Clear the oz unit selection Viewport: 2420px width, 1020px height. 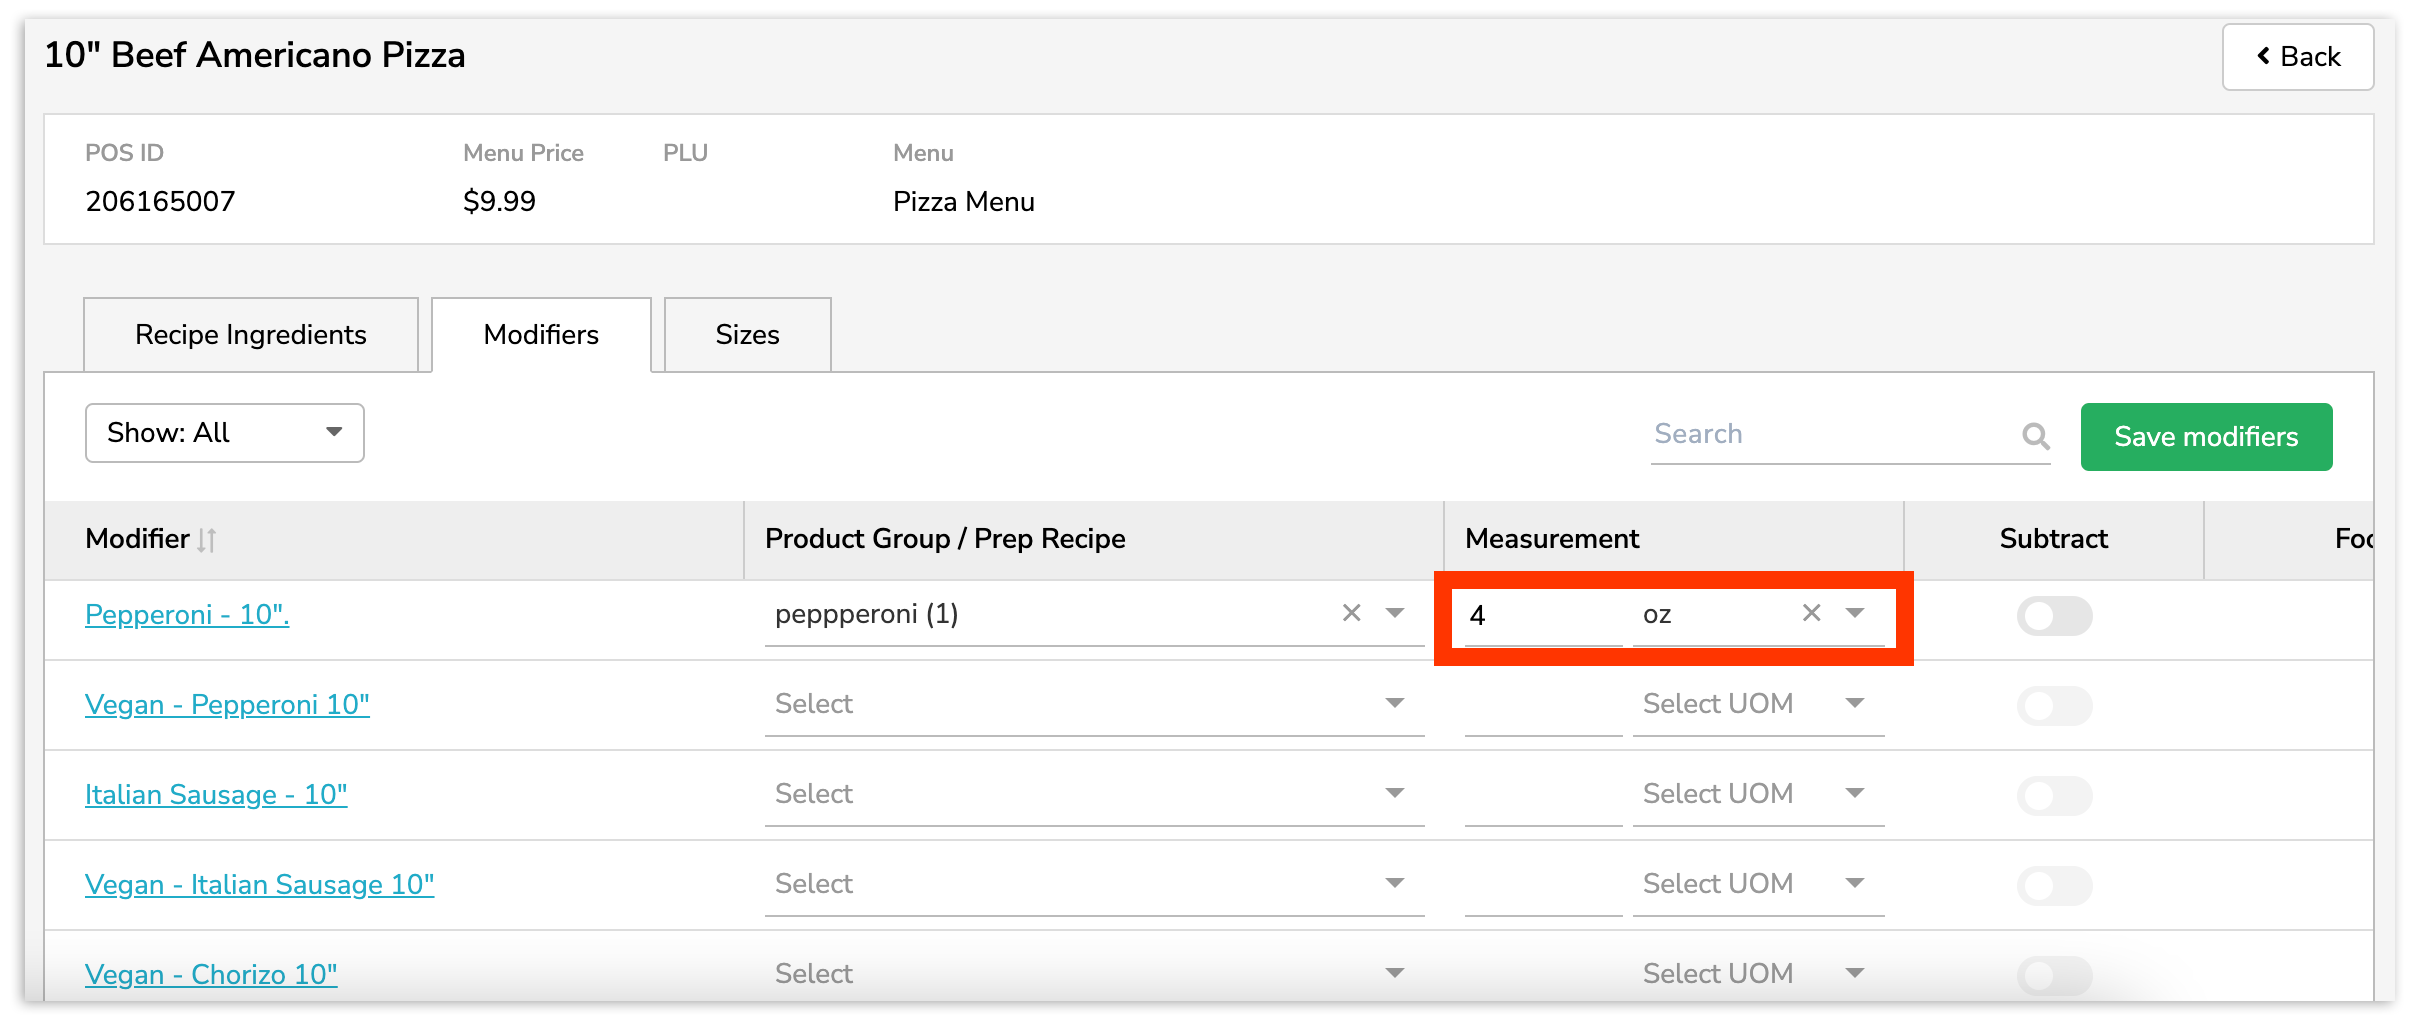coord(1811,613)
